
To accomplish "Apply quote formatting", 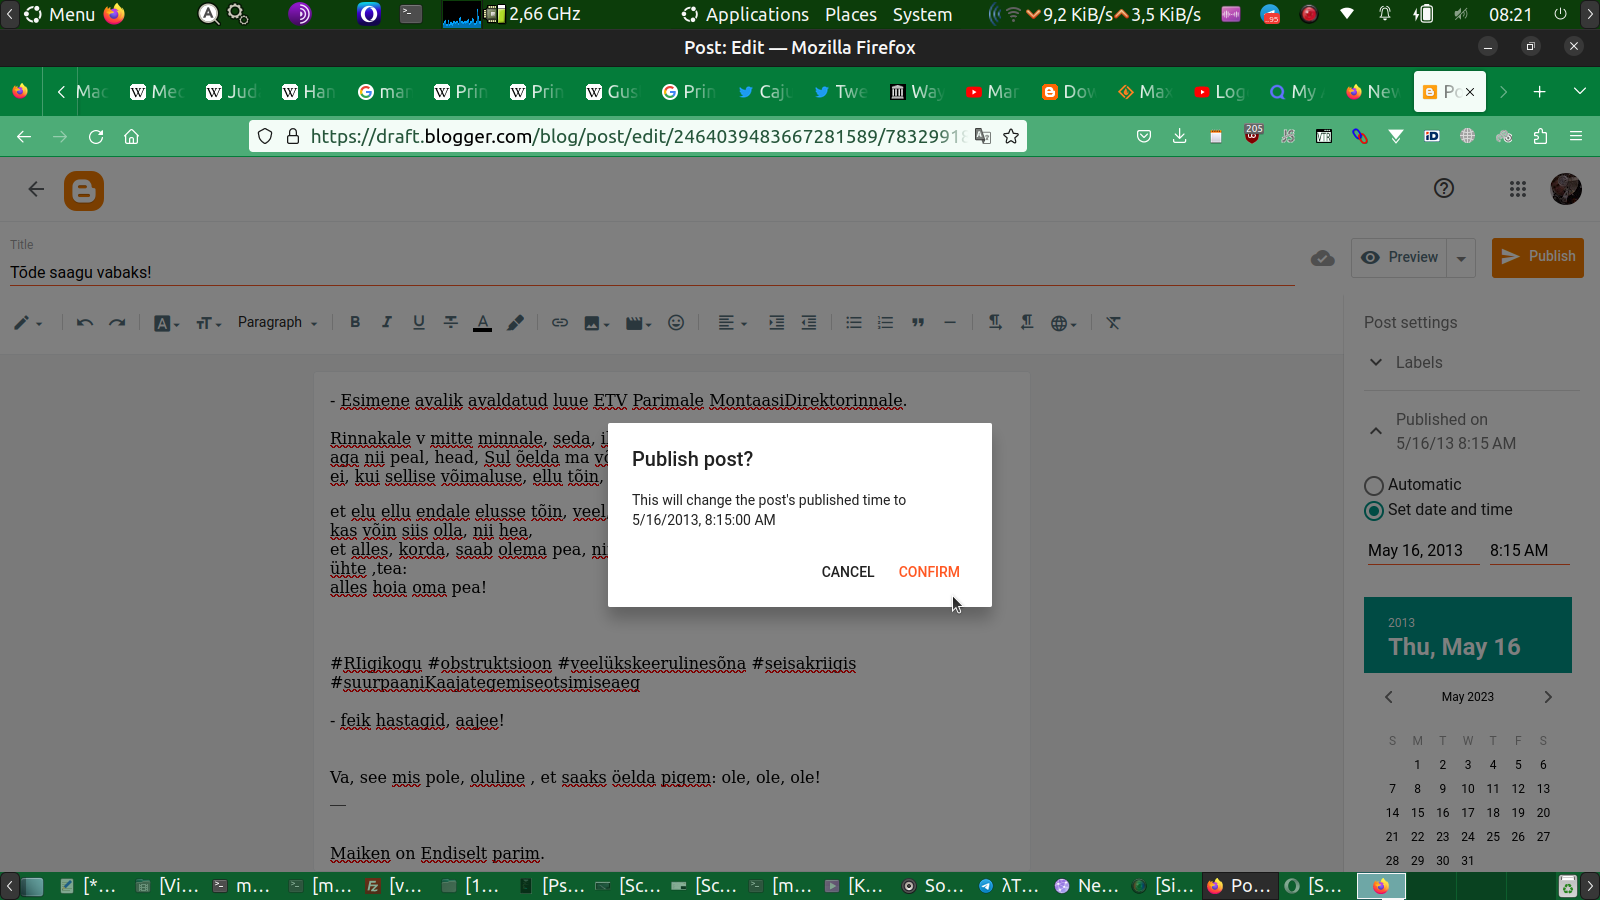I will tap(918, 322).
